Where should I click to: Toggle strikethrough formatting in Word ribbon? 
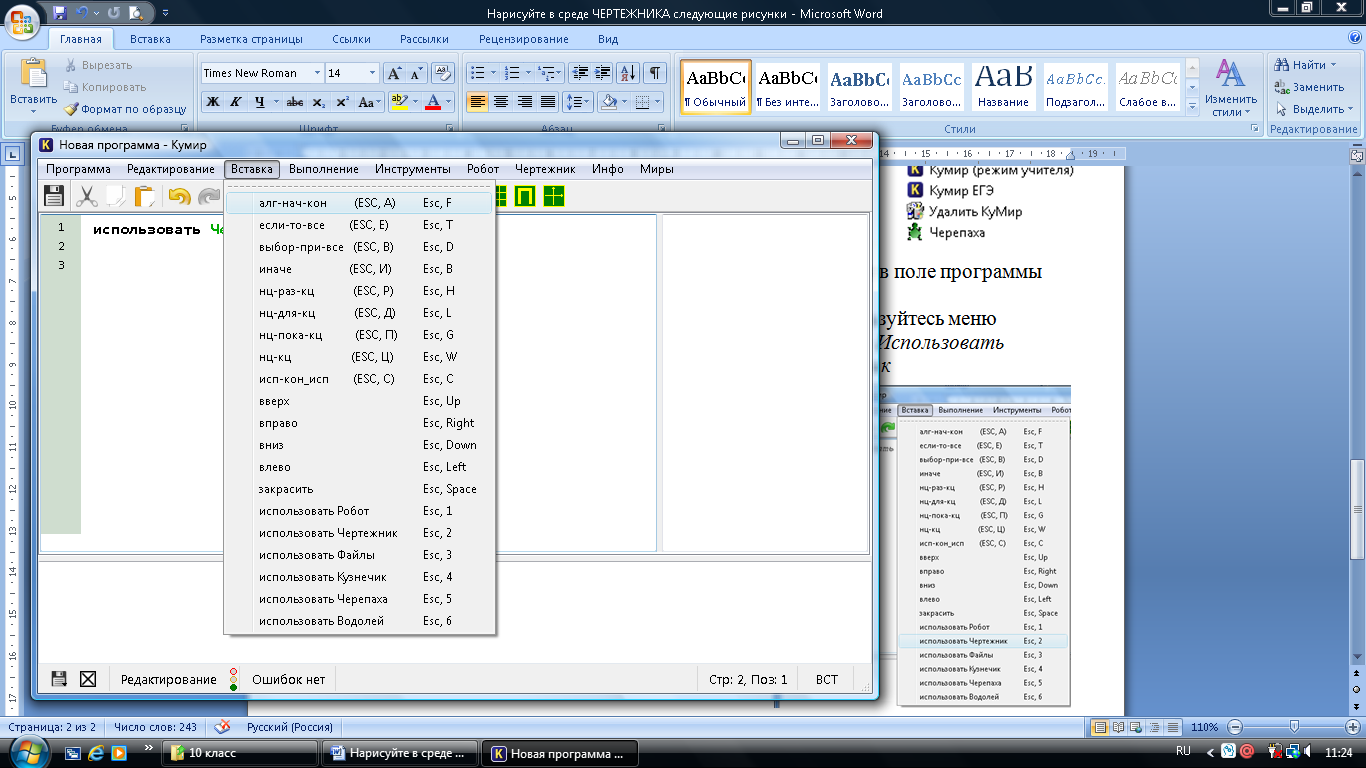point(294,102)
